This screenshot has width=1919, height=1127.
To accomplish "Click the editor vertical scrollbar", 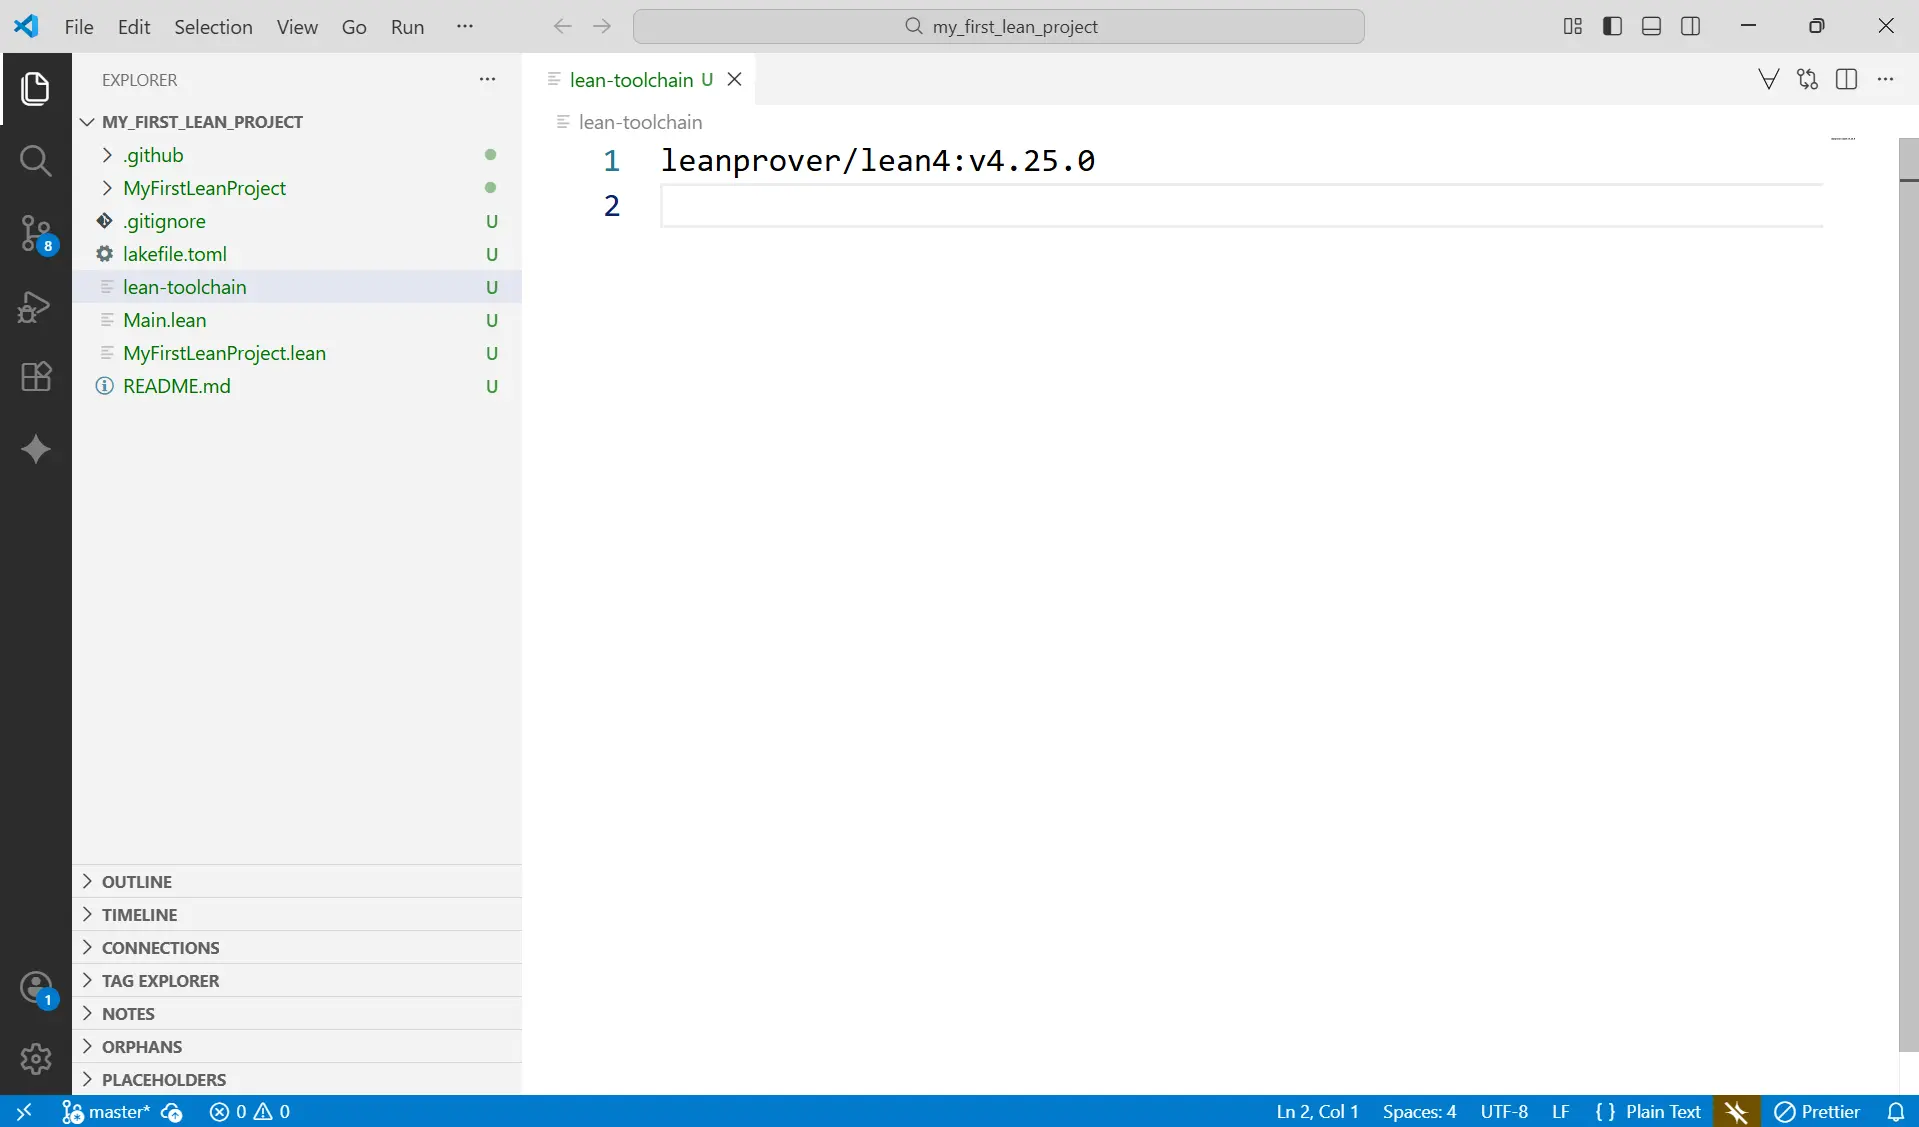I will point(1908,600).
